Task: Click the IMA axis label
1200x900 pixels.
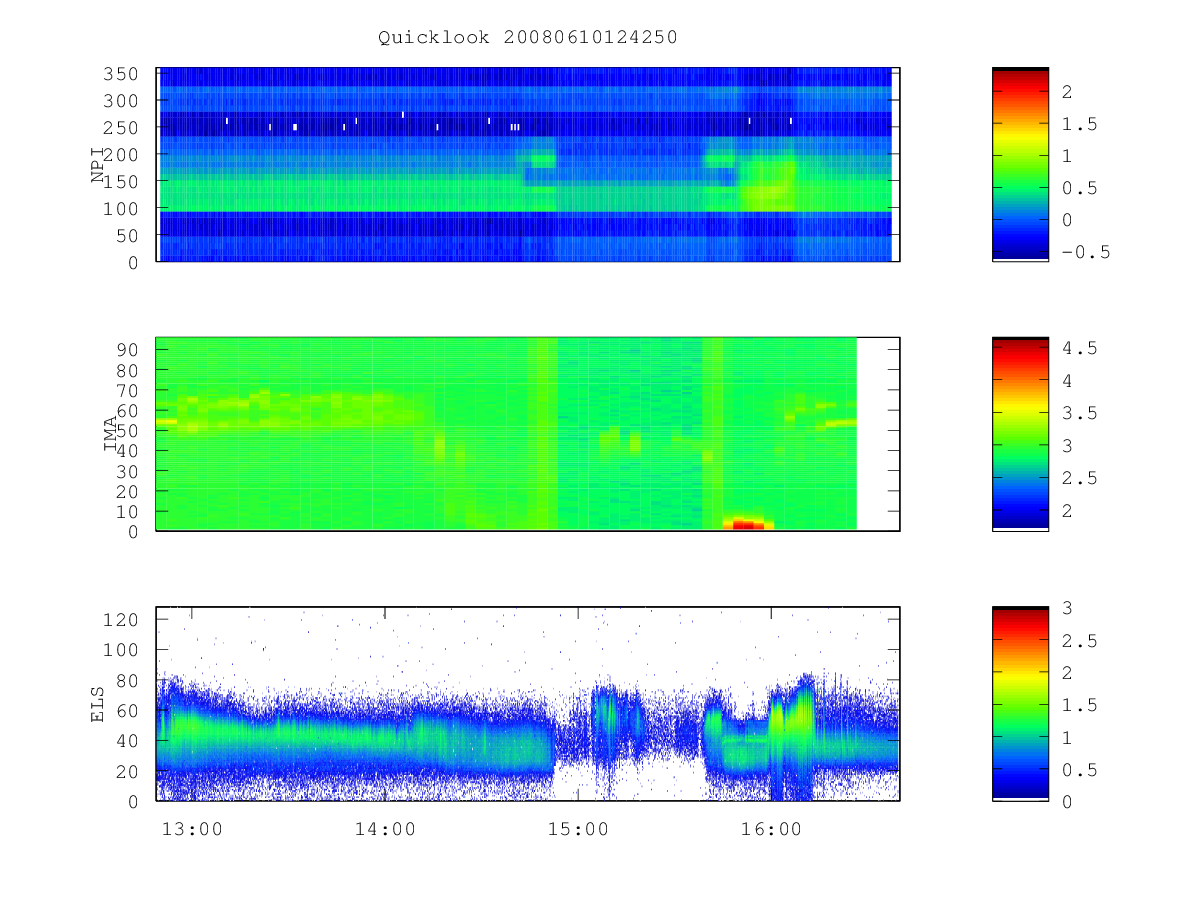Action: 110,434
